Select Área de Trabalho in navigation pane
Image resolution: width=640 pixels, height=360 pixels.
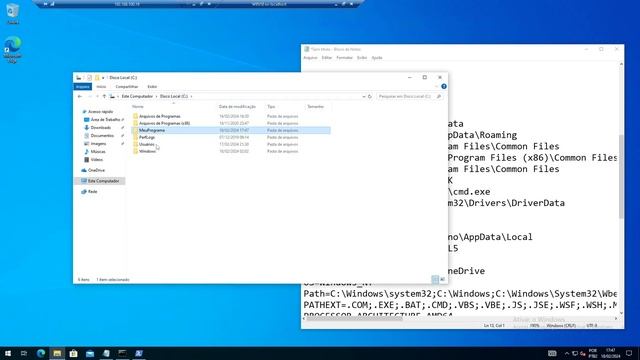tap(104, 120)
